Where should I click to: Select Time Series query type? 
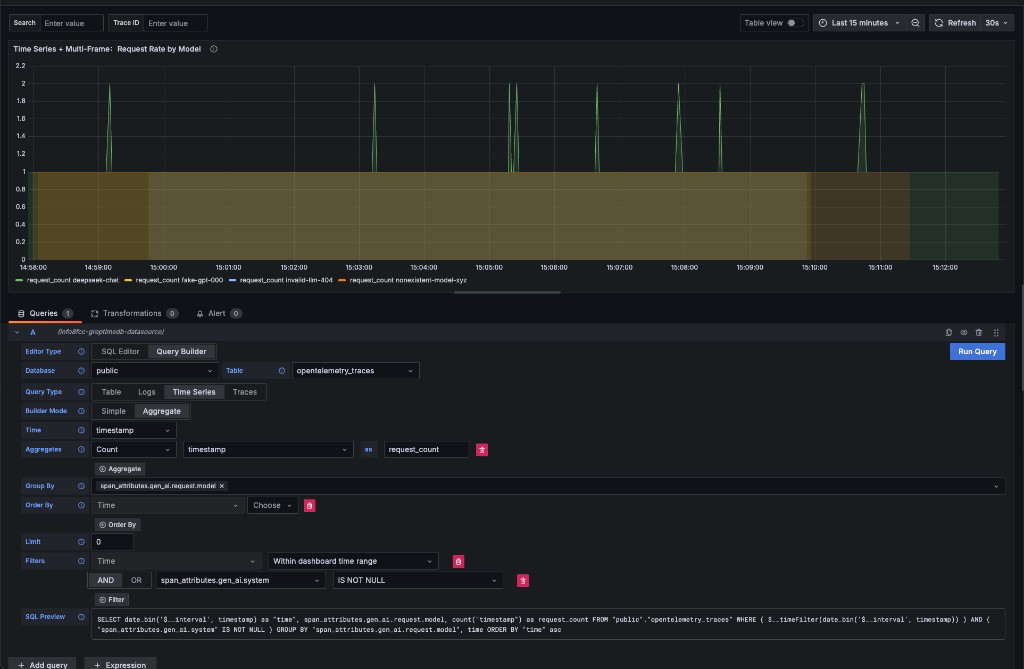point(194,392)
